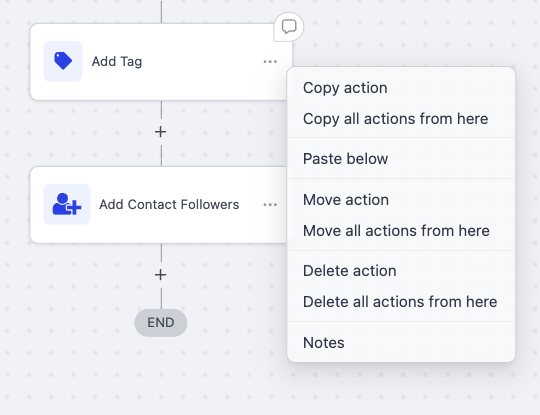Image resolution: width=540 pixels, height=415 pixels.
Task: Choose Paste below in the menu
Action: coord(345,159)
